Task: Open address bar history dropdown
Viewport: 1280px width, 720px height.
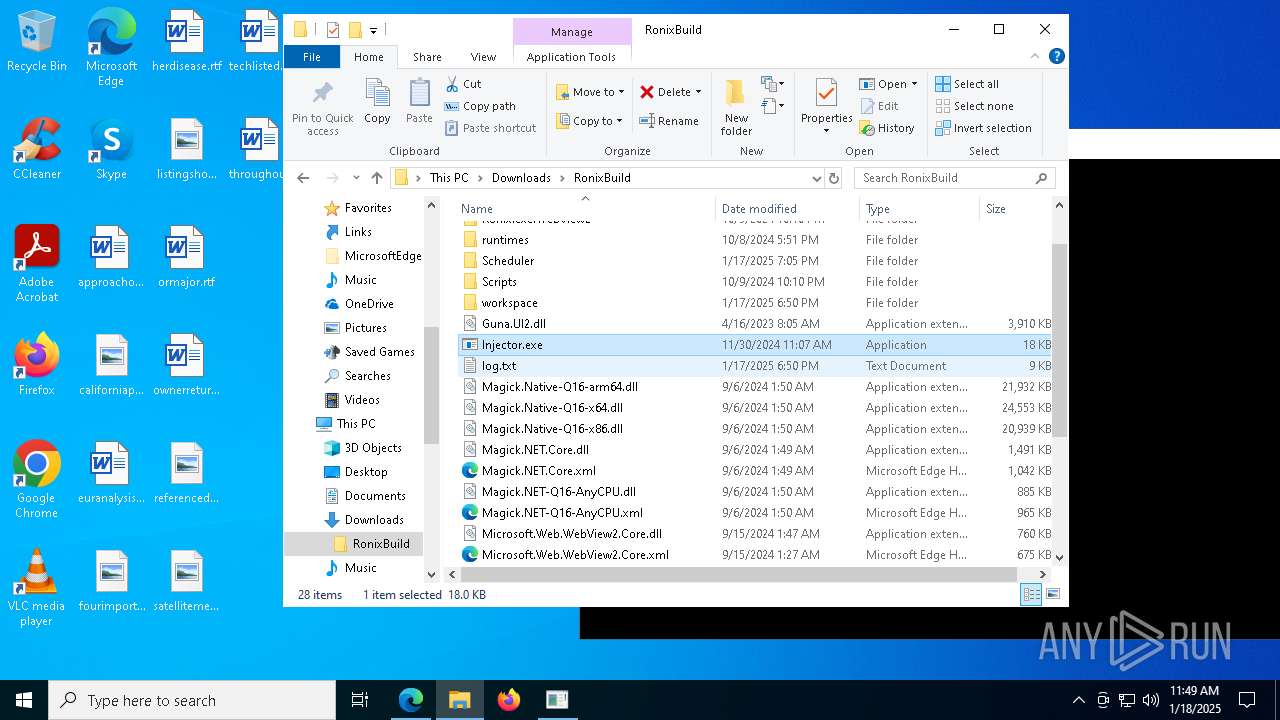Action: pos(817,178)
